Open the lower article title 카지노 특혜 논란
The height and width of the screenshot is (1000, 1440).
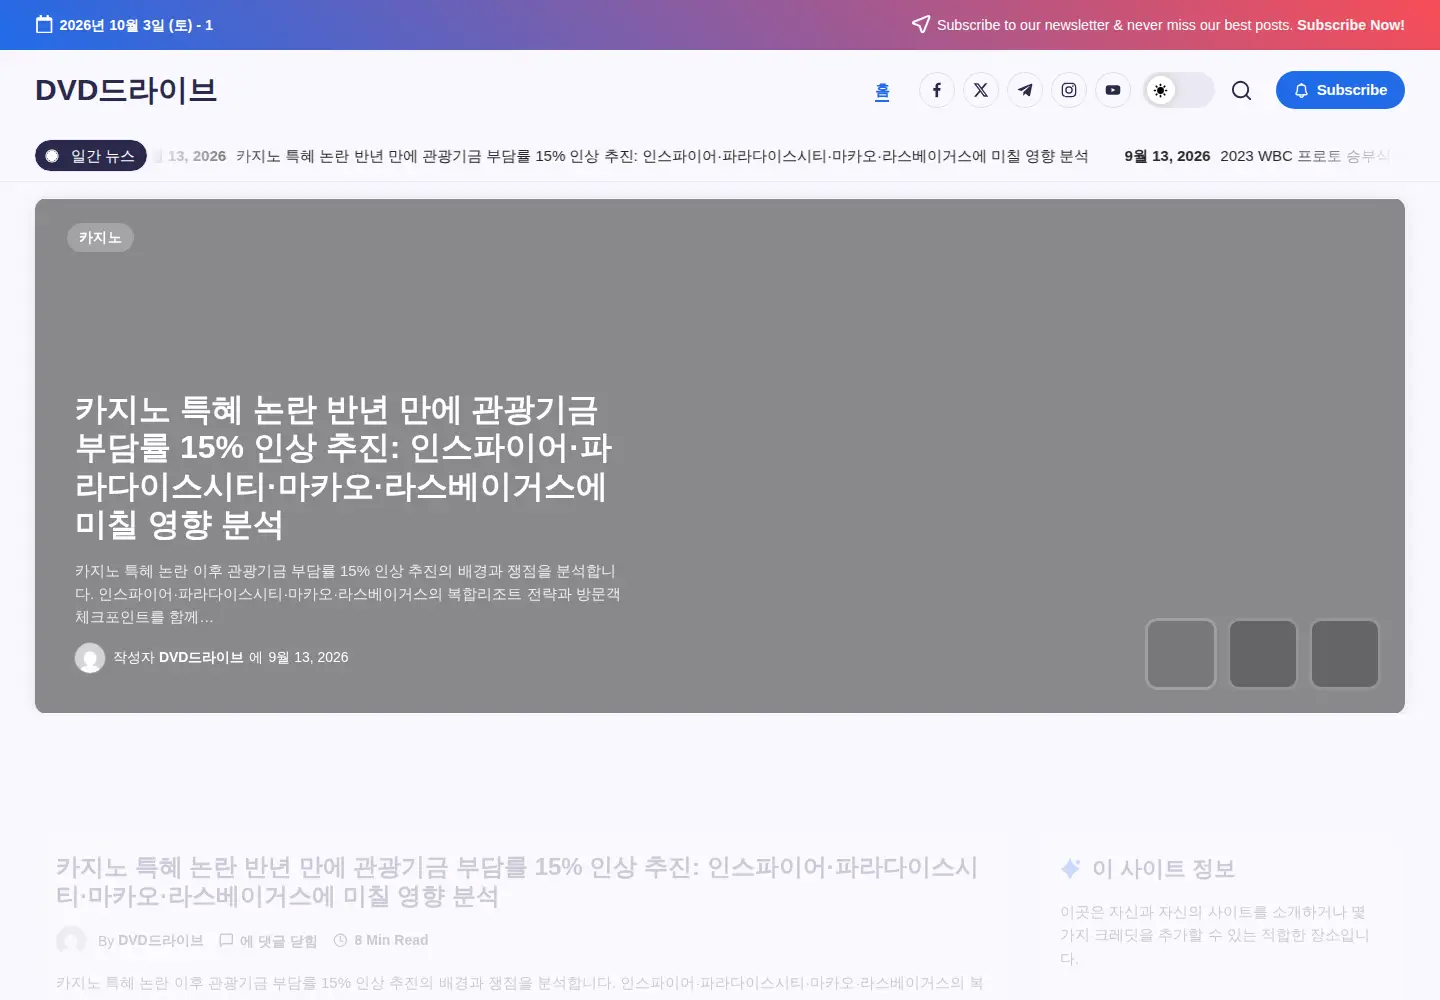click(517, 881)
